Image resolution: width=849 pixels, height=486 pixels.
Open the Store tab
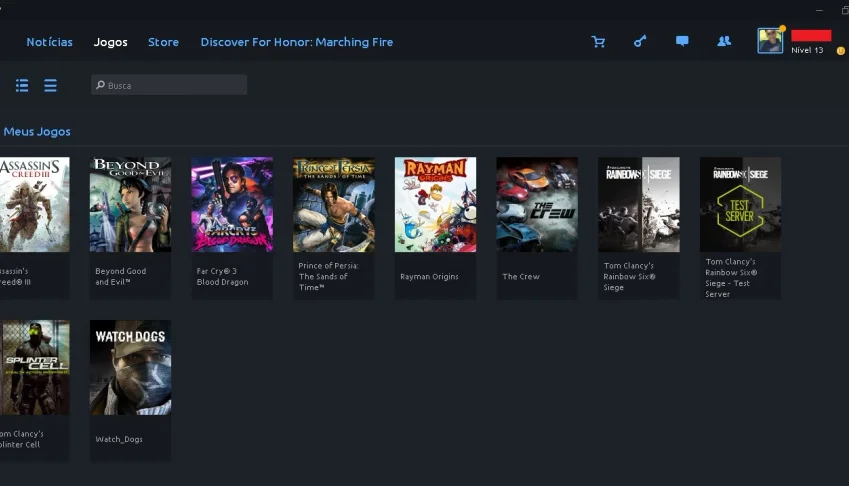(x=164, y=42)
